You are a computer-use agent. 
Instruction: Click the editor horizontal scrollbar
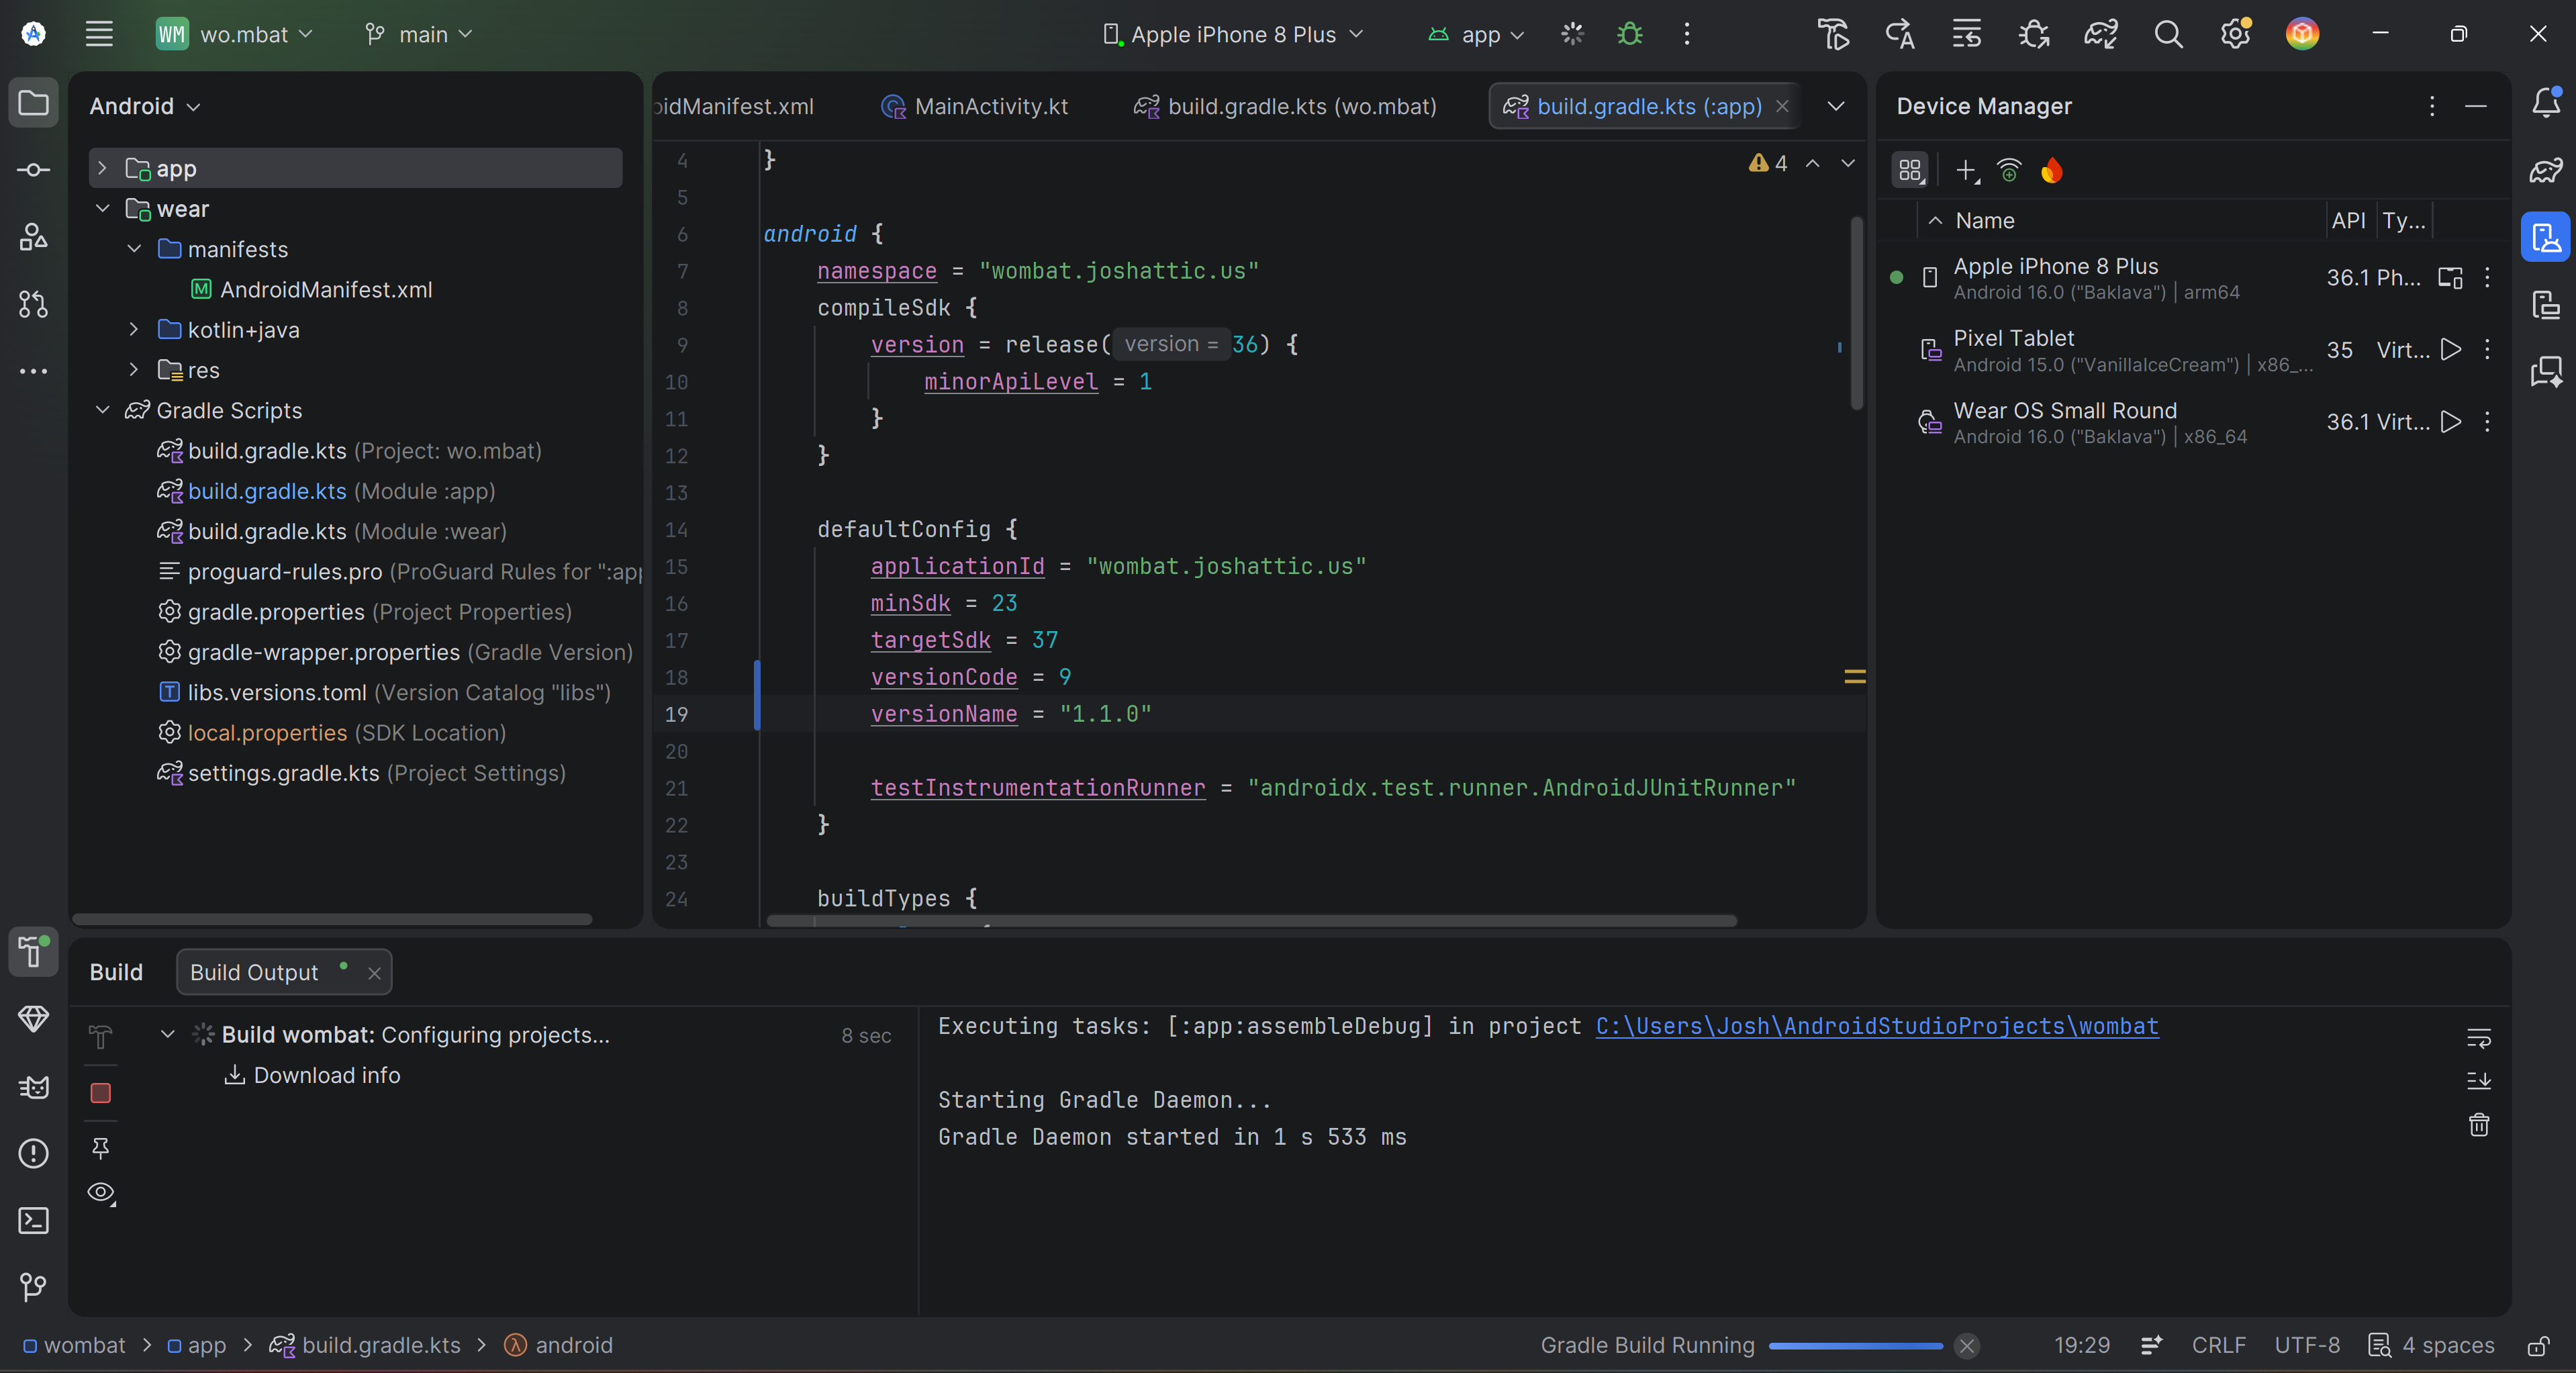[x=1251, y=920]
